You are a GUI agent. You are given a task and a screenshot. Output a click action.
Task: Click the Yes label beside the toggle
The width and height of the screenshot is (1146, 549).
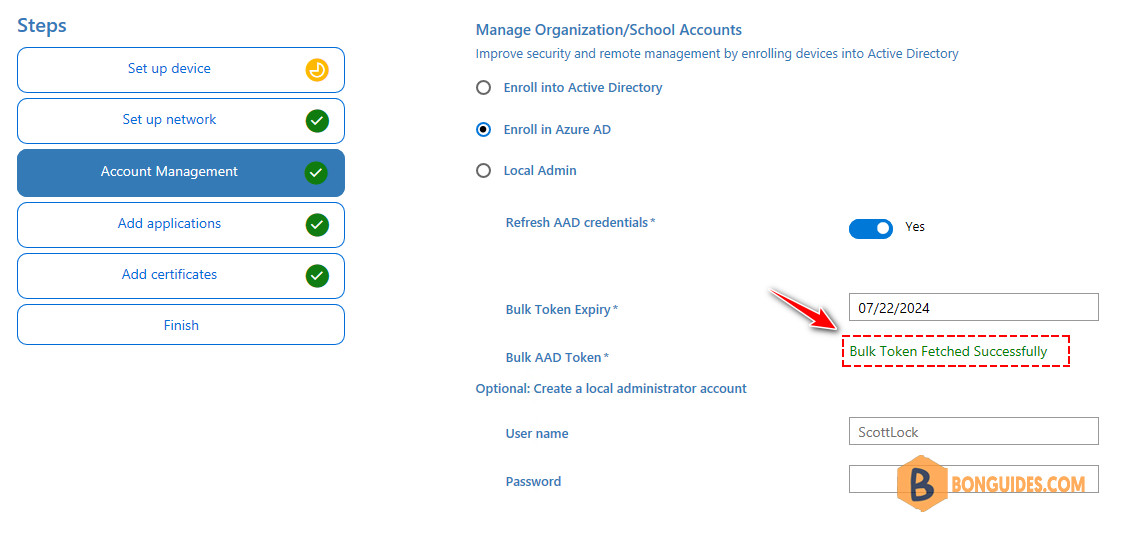pyautogui.click(x=915, y=227)
